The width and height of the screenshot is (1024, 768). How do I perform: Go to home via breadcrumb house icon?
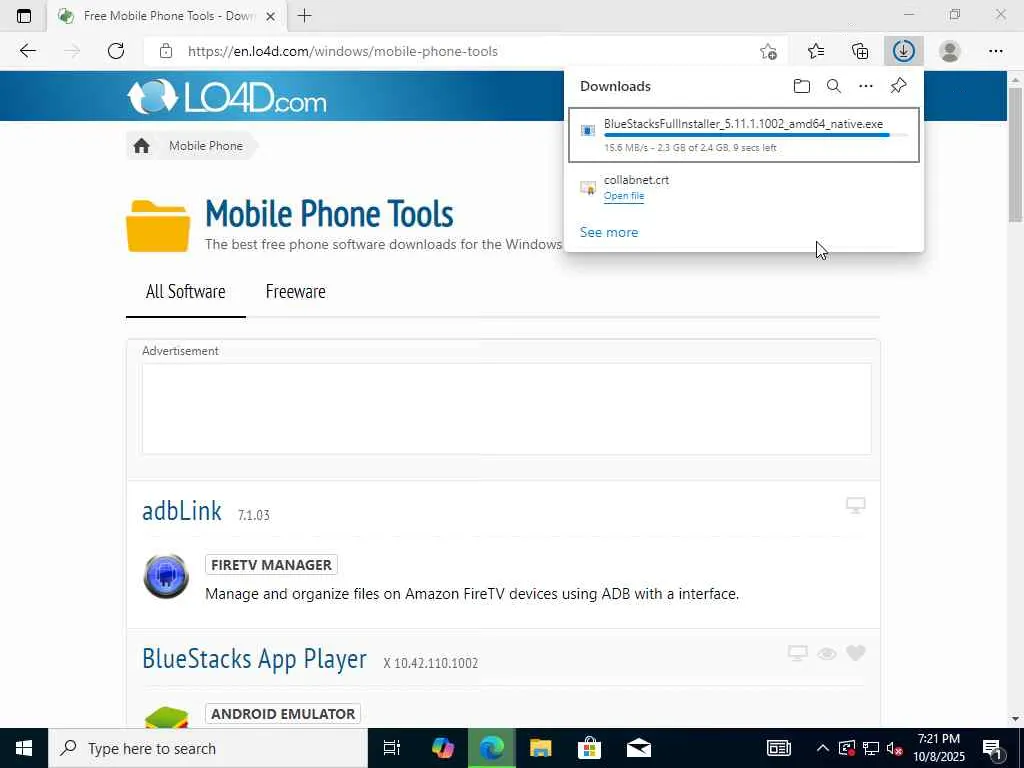pyautogui.click(x=142, y=146)
